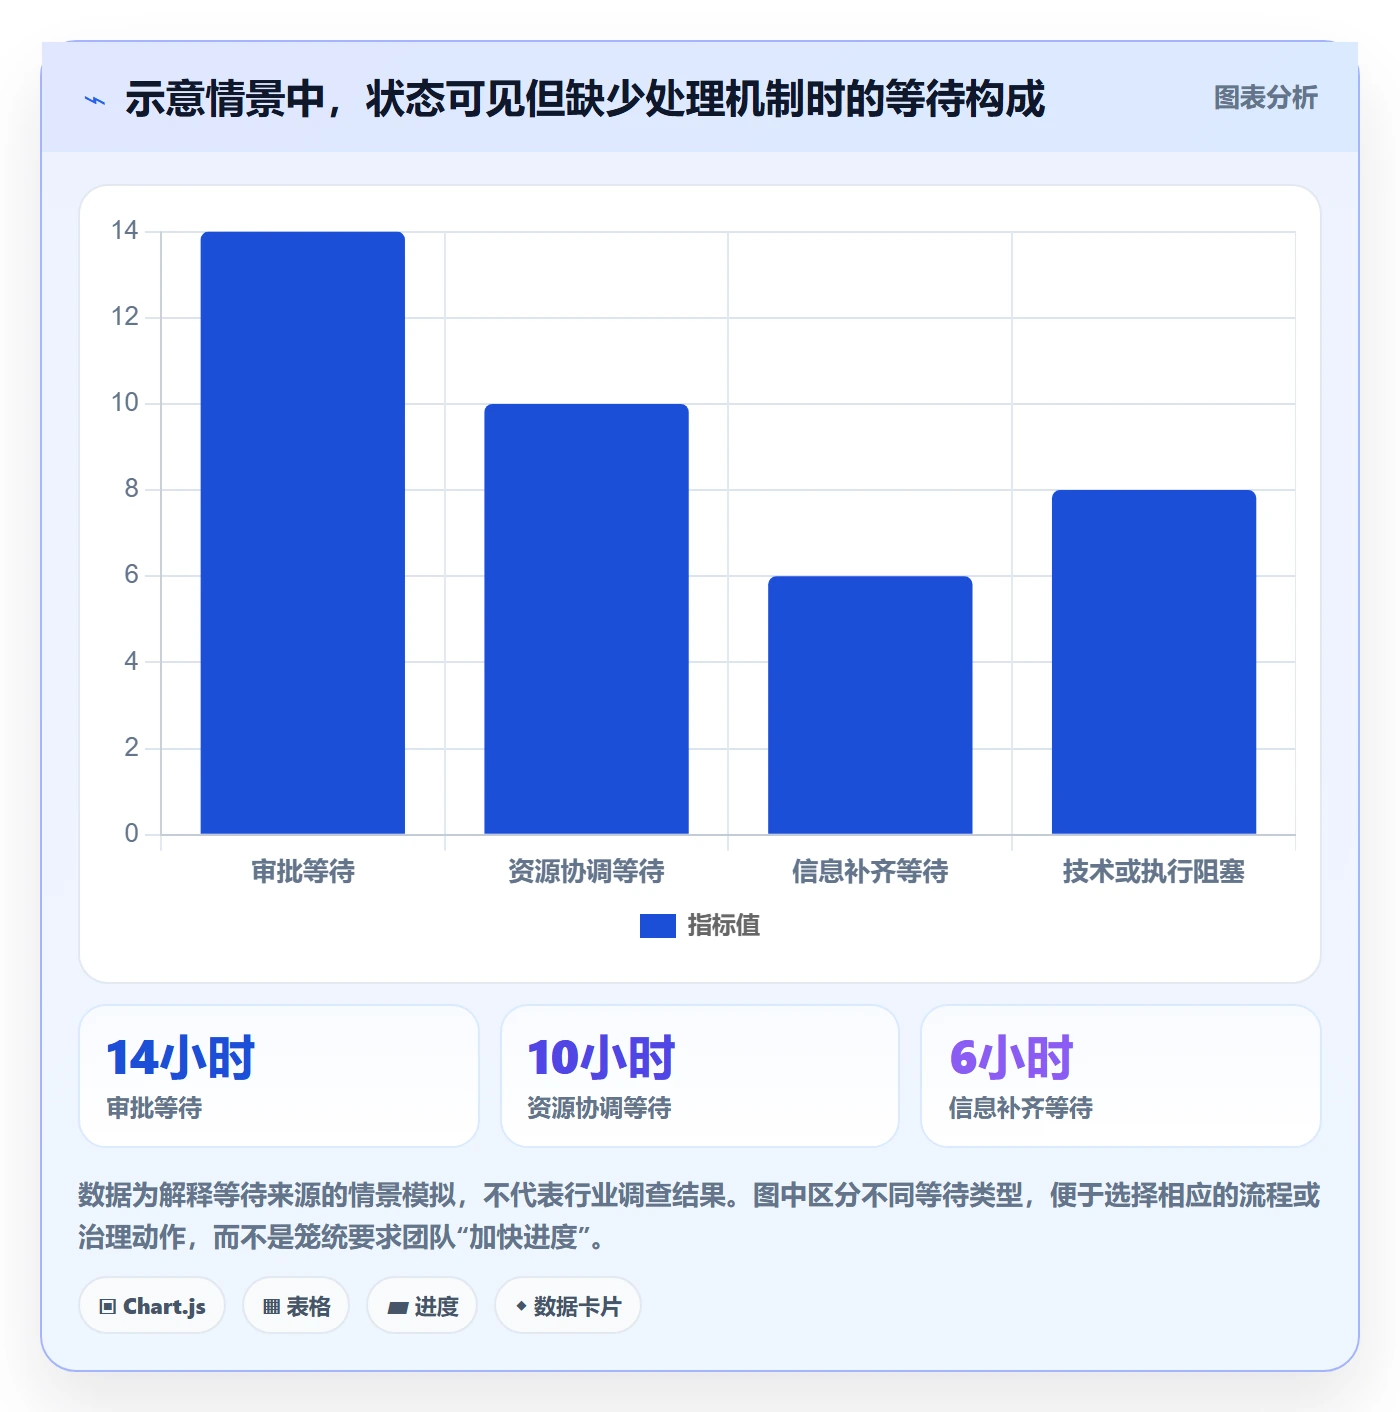Click the y-axis value 12
Viewport: 1400px width, 1412px height.
pyautogui.click(x=125, y=317)
